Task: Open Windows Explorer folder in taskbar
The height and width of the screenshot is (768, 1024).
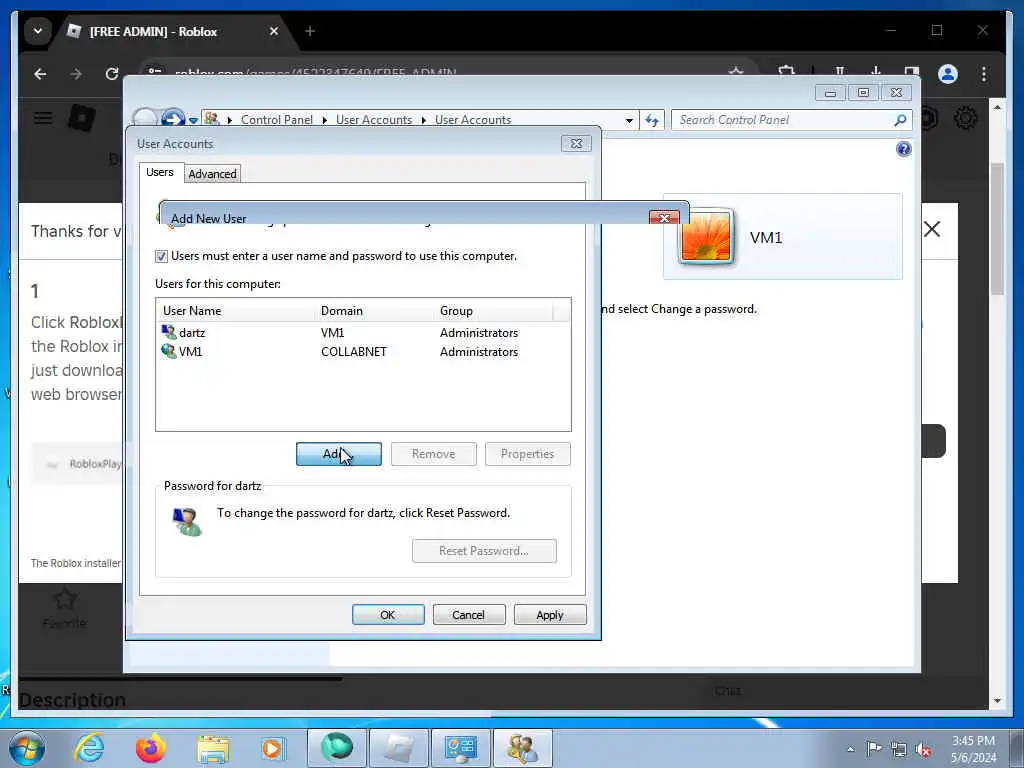Action: coord(213,749)
